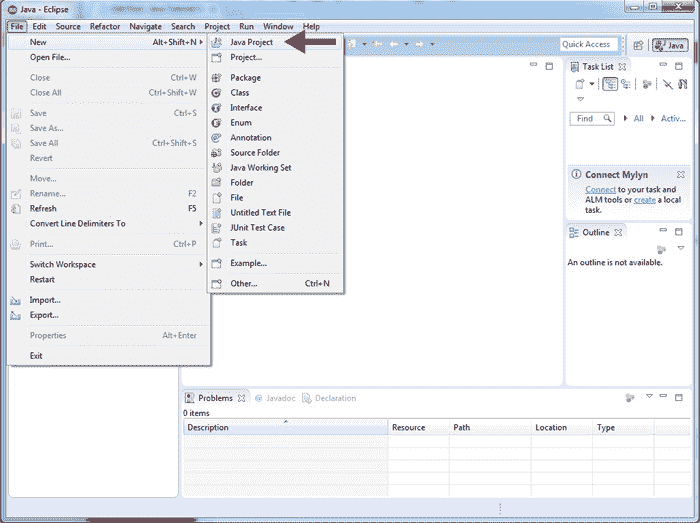Open the Navigate menu
700x523 pixels.
click(x=146, y=26)
